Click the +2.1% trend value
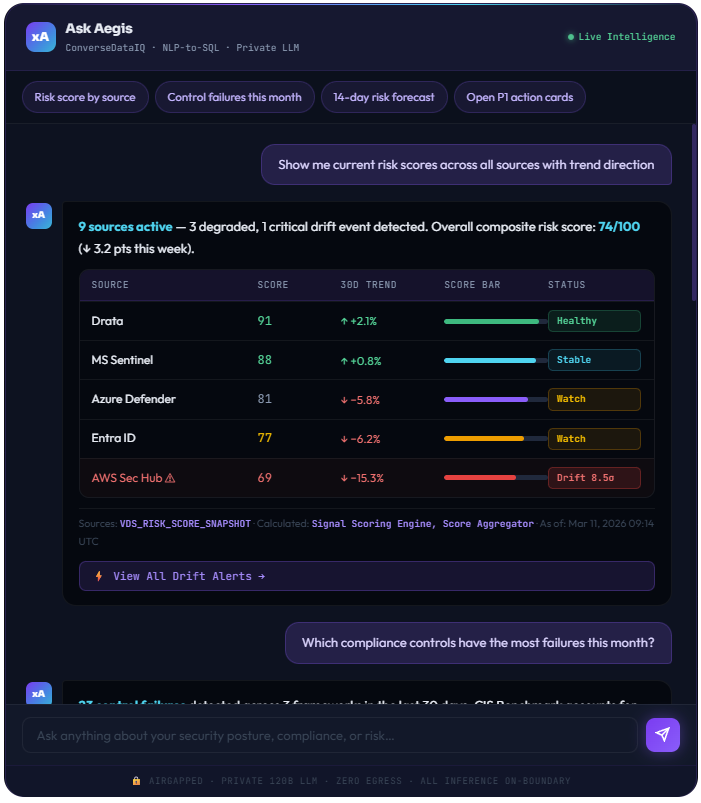Image resolution: width=701 pixels, height=803 pixels. [x=359, y=322]
